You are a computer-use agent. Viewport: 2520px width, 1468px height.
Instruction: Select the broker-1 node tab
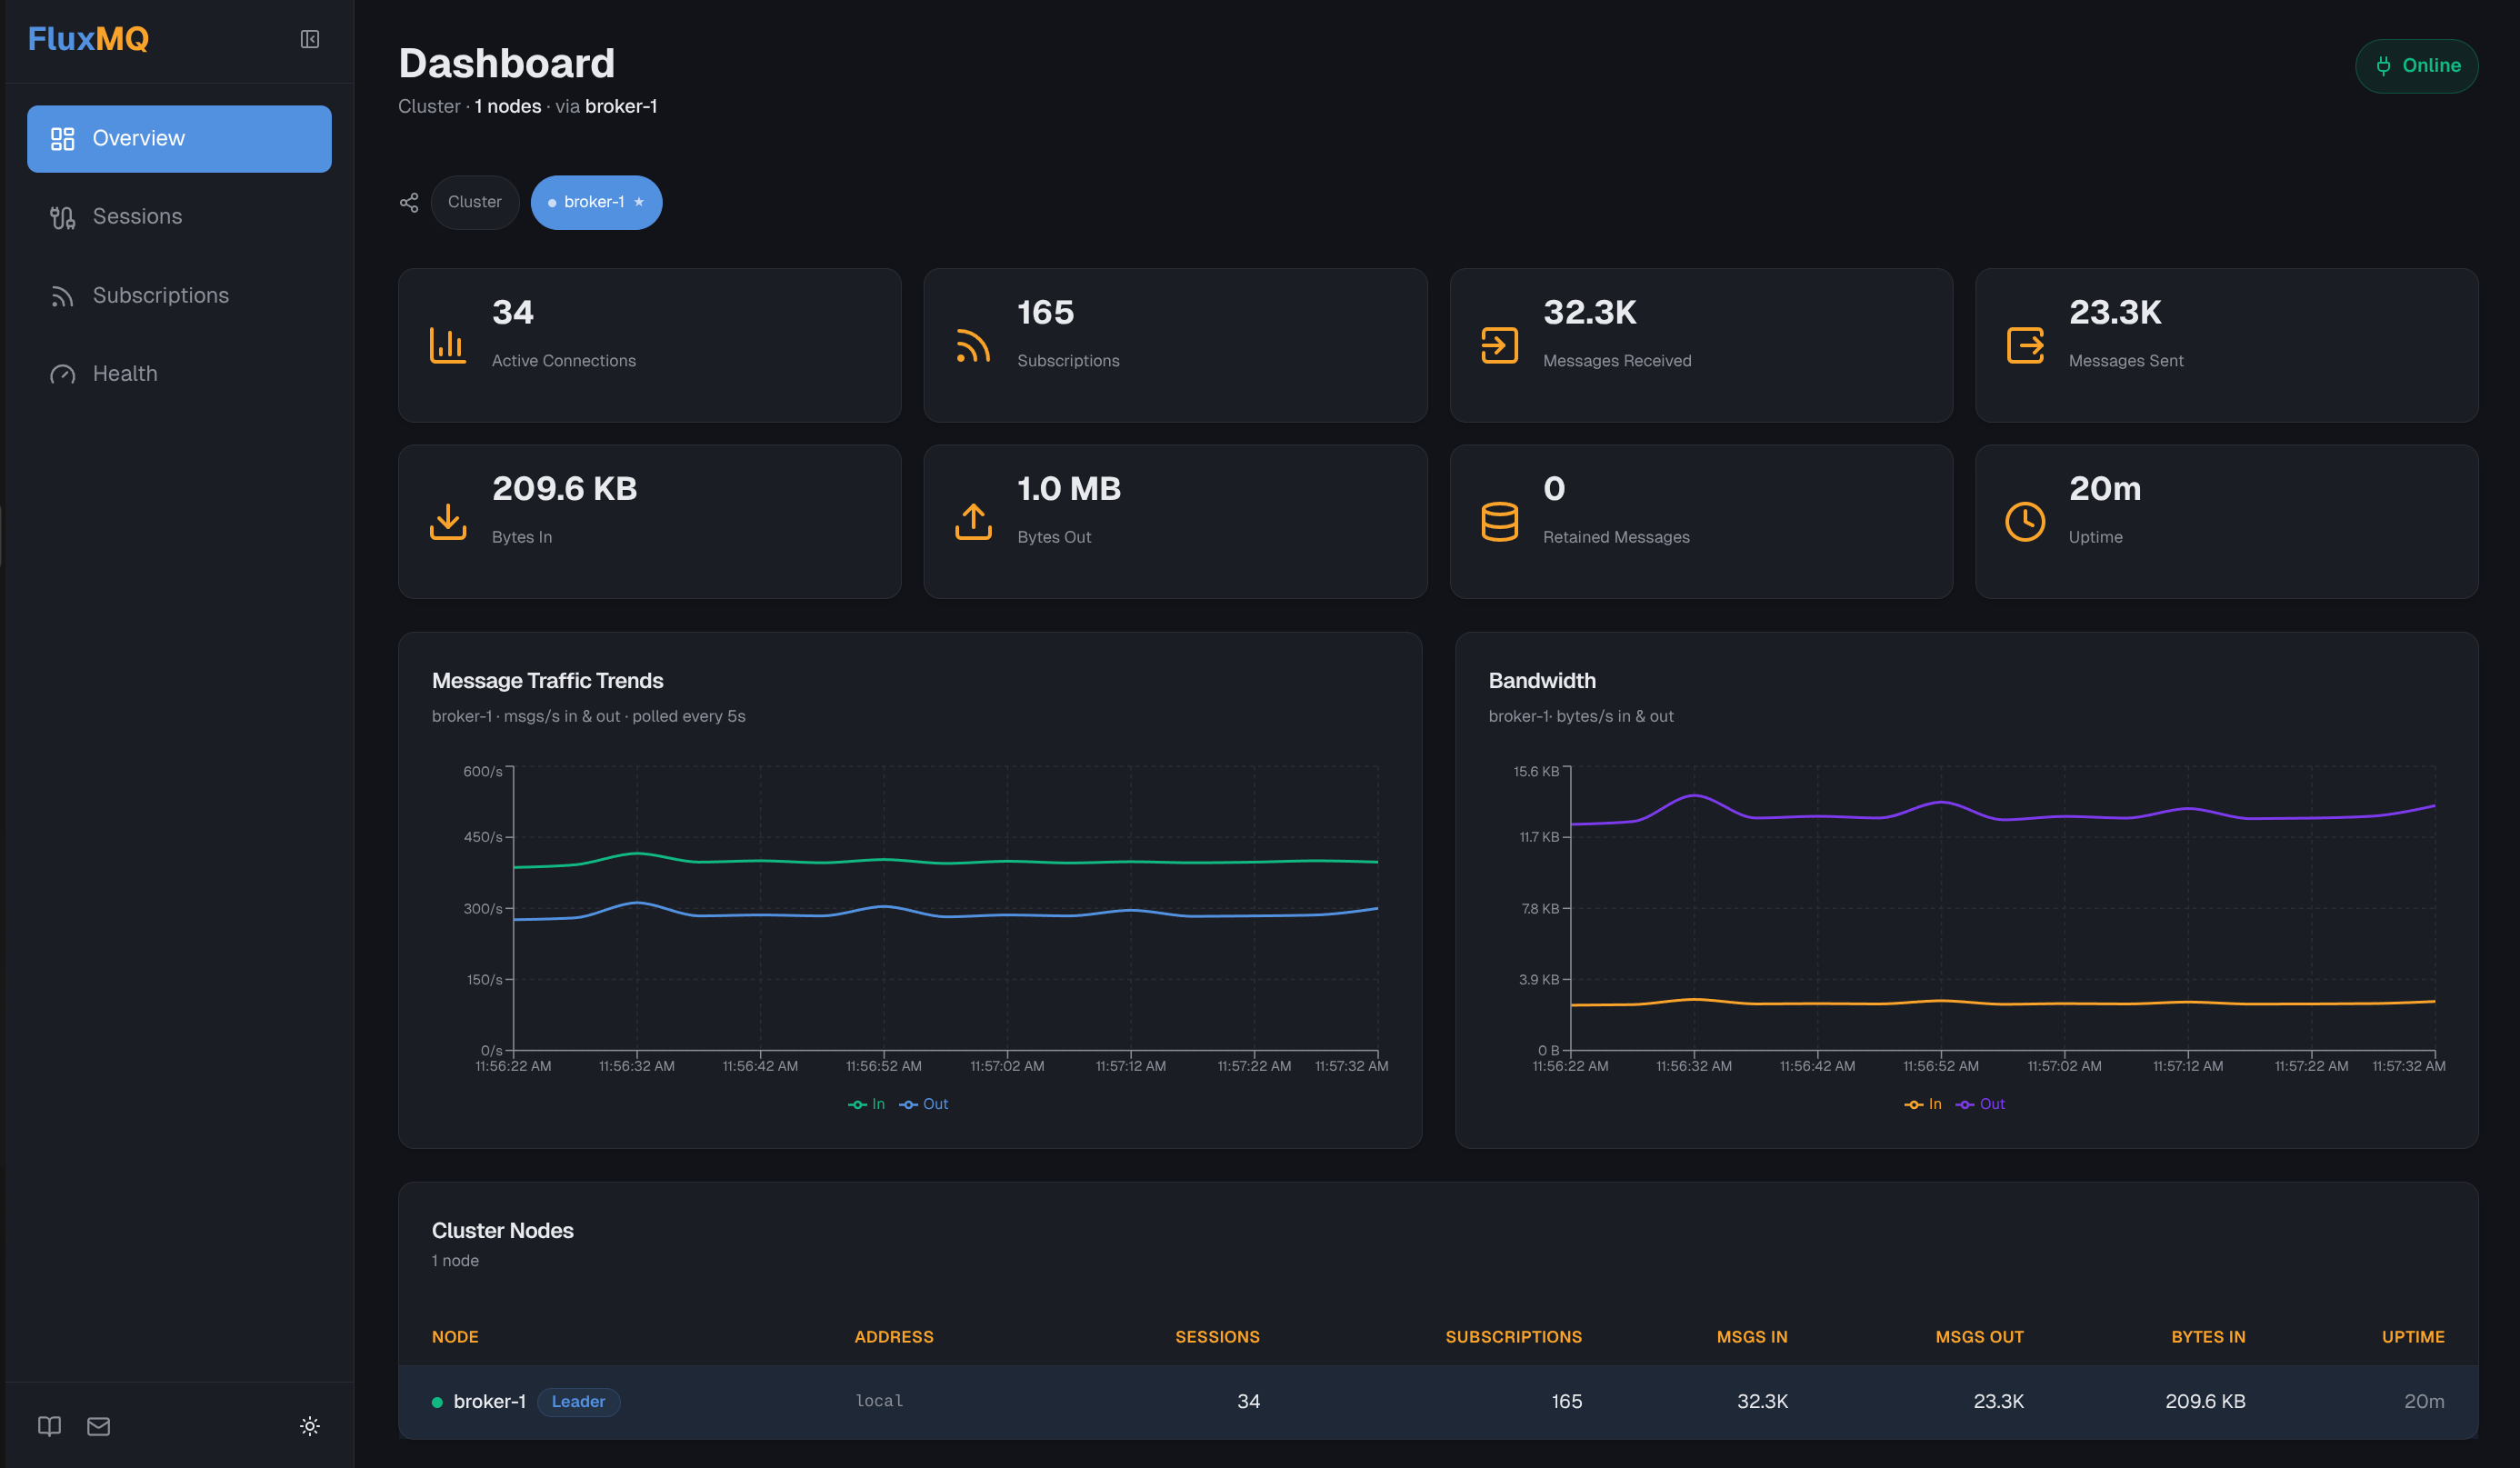[596, 202]
